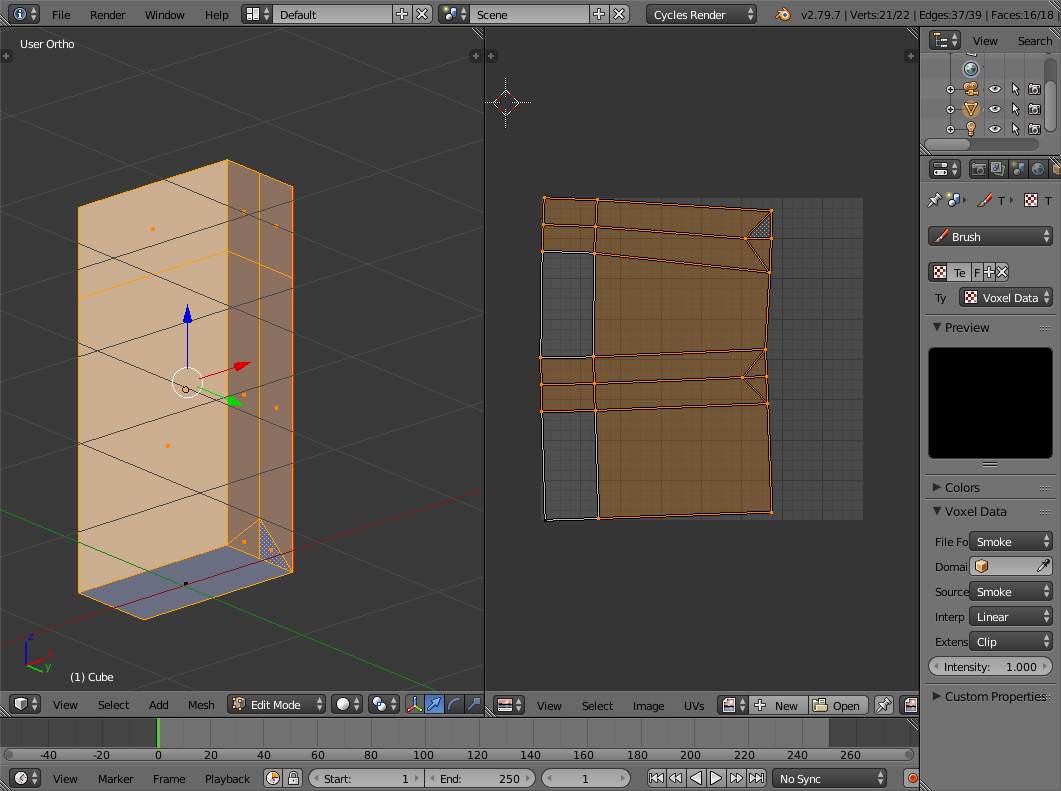
Task: Open the timeline Marker menu
Action: 115,779
